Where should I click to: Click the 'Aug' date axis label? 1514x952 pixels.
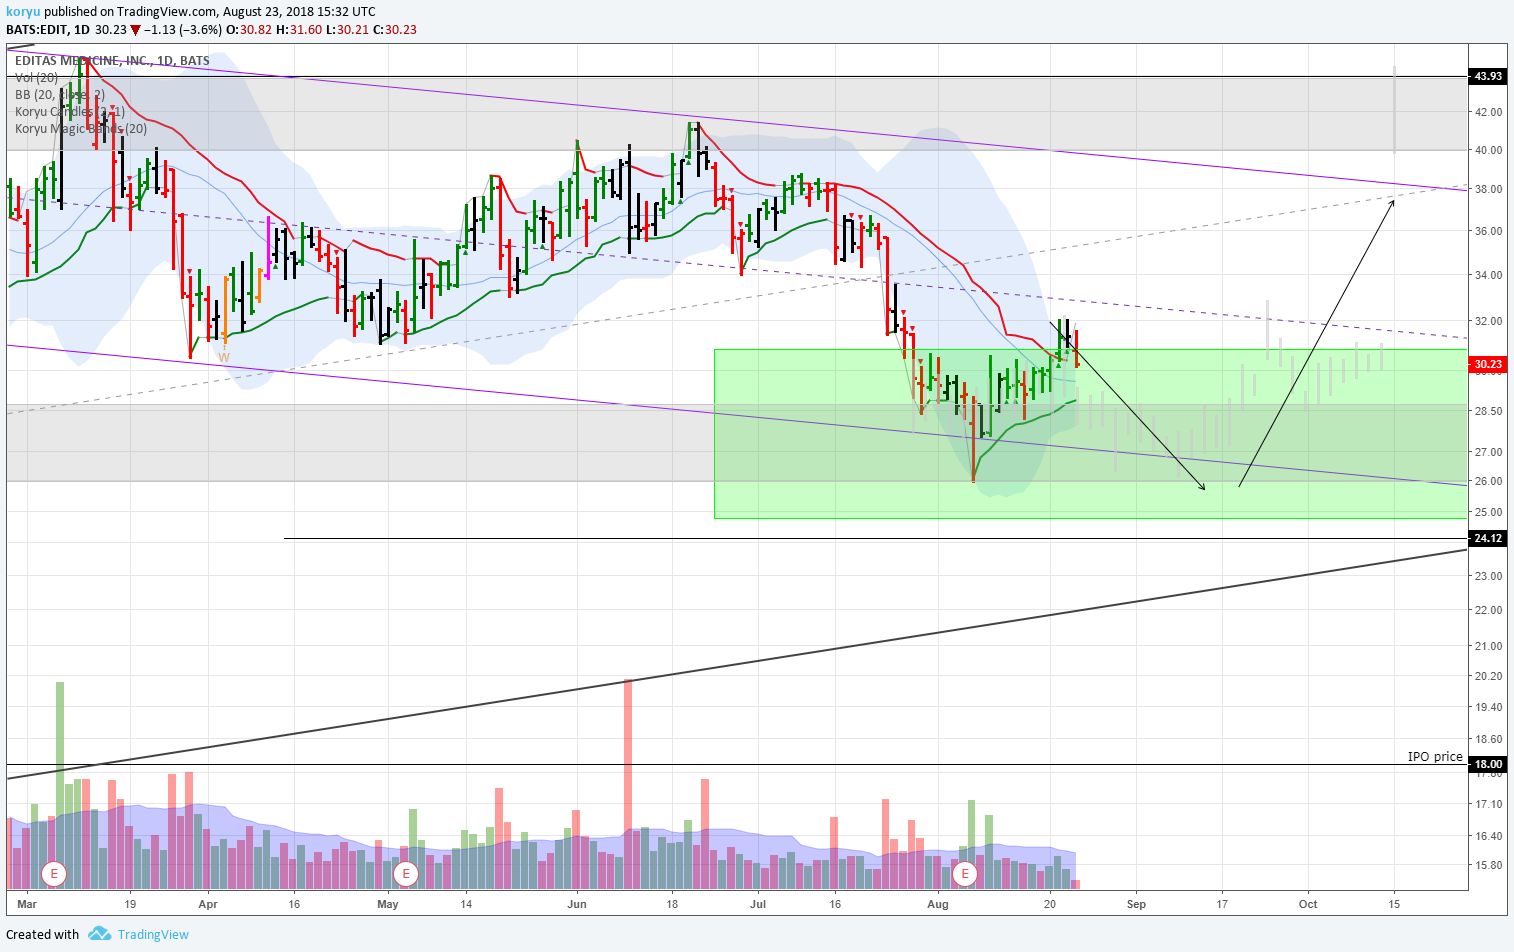(x=938, y=904)
